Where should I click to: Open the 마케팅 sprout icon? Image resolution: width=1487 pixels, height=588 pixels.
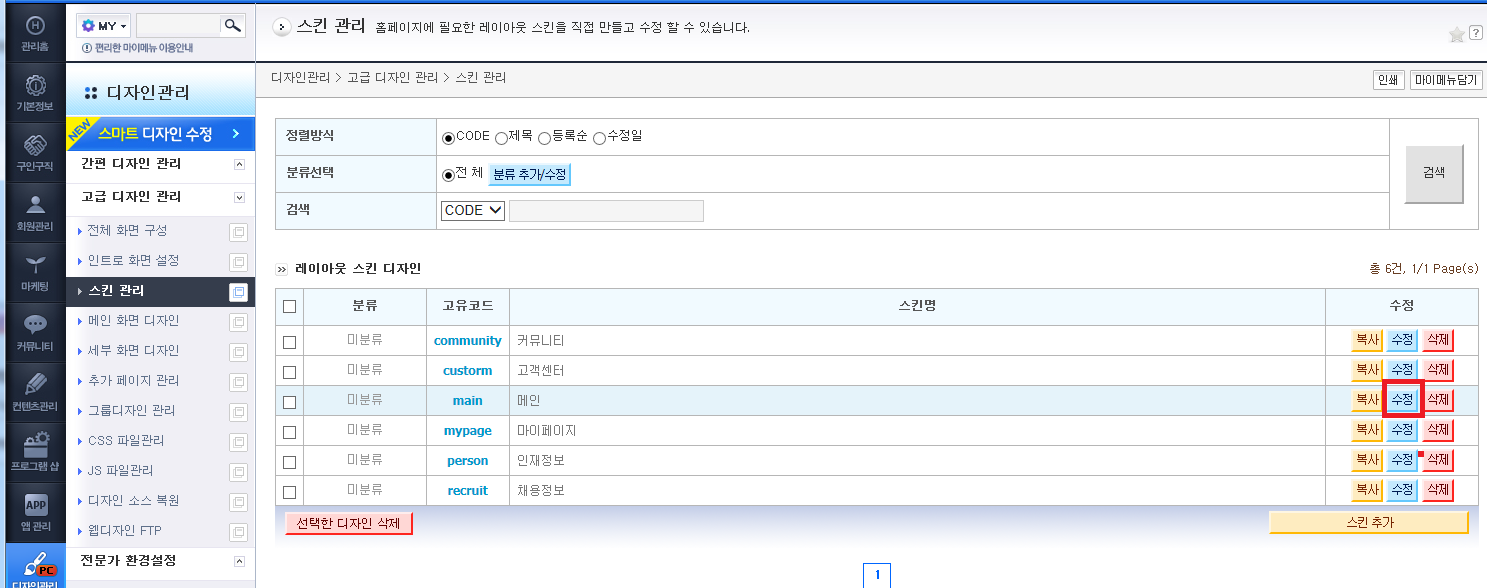point(35,273)
